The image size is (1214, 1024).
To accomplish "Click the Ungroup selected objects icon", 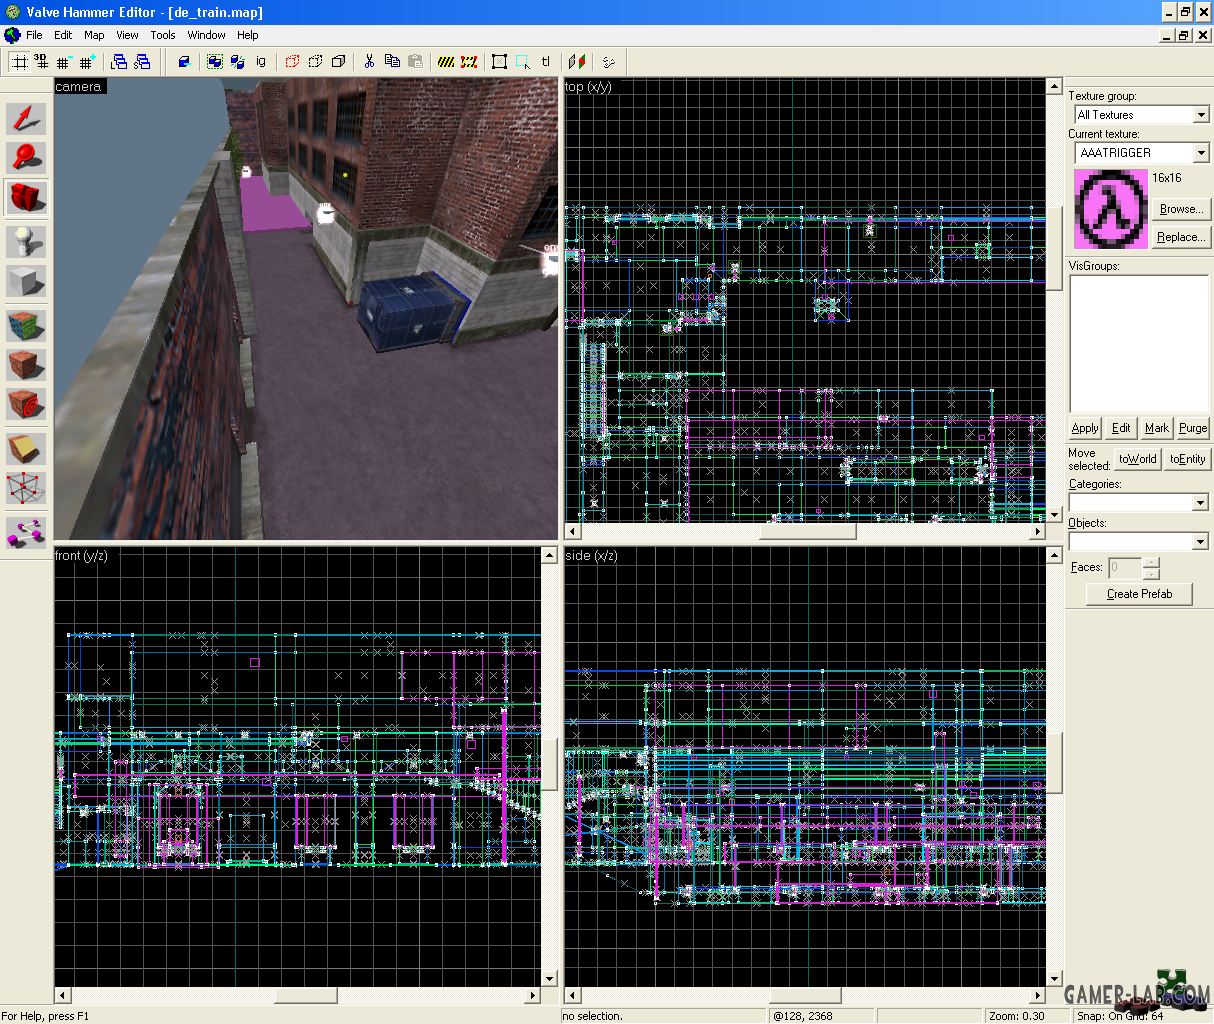I will point(238,62).
